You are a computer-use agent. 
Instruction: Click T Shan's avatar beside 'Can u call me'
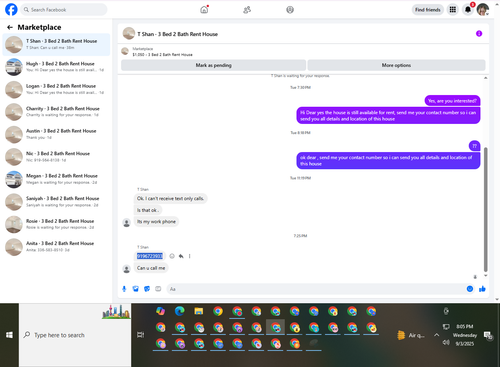[127, 269]
